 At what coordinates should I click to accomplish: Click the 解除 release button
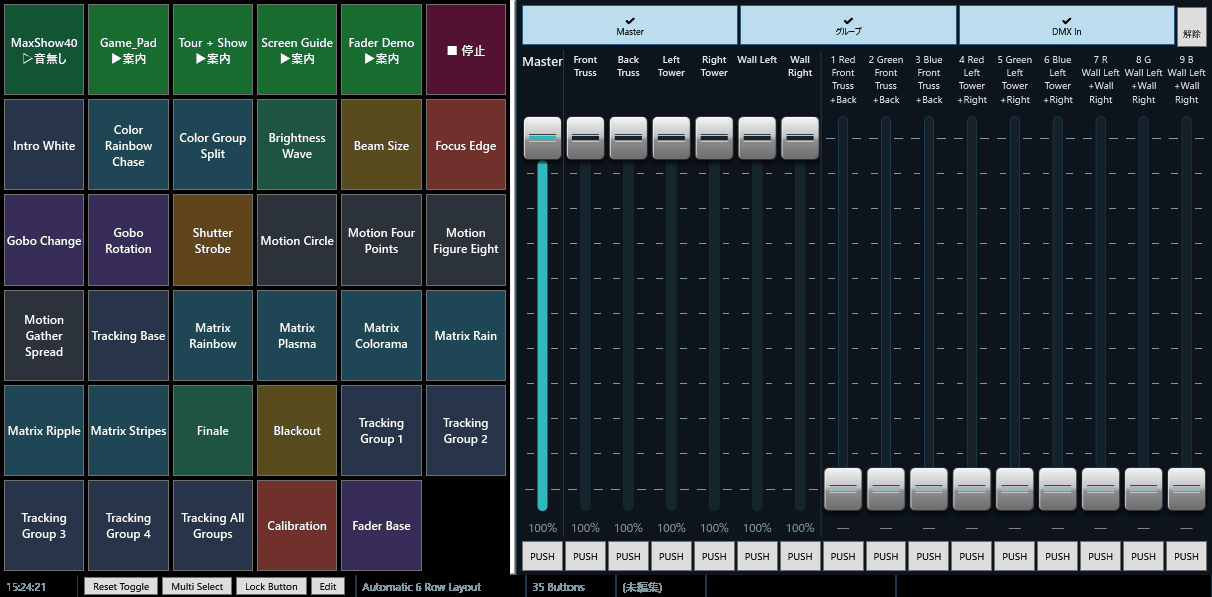pyautogui.click(x=1192, y=27)
